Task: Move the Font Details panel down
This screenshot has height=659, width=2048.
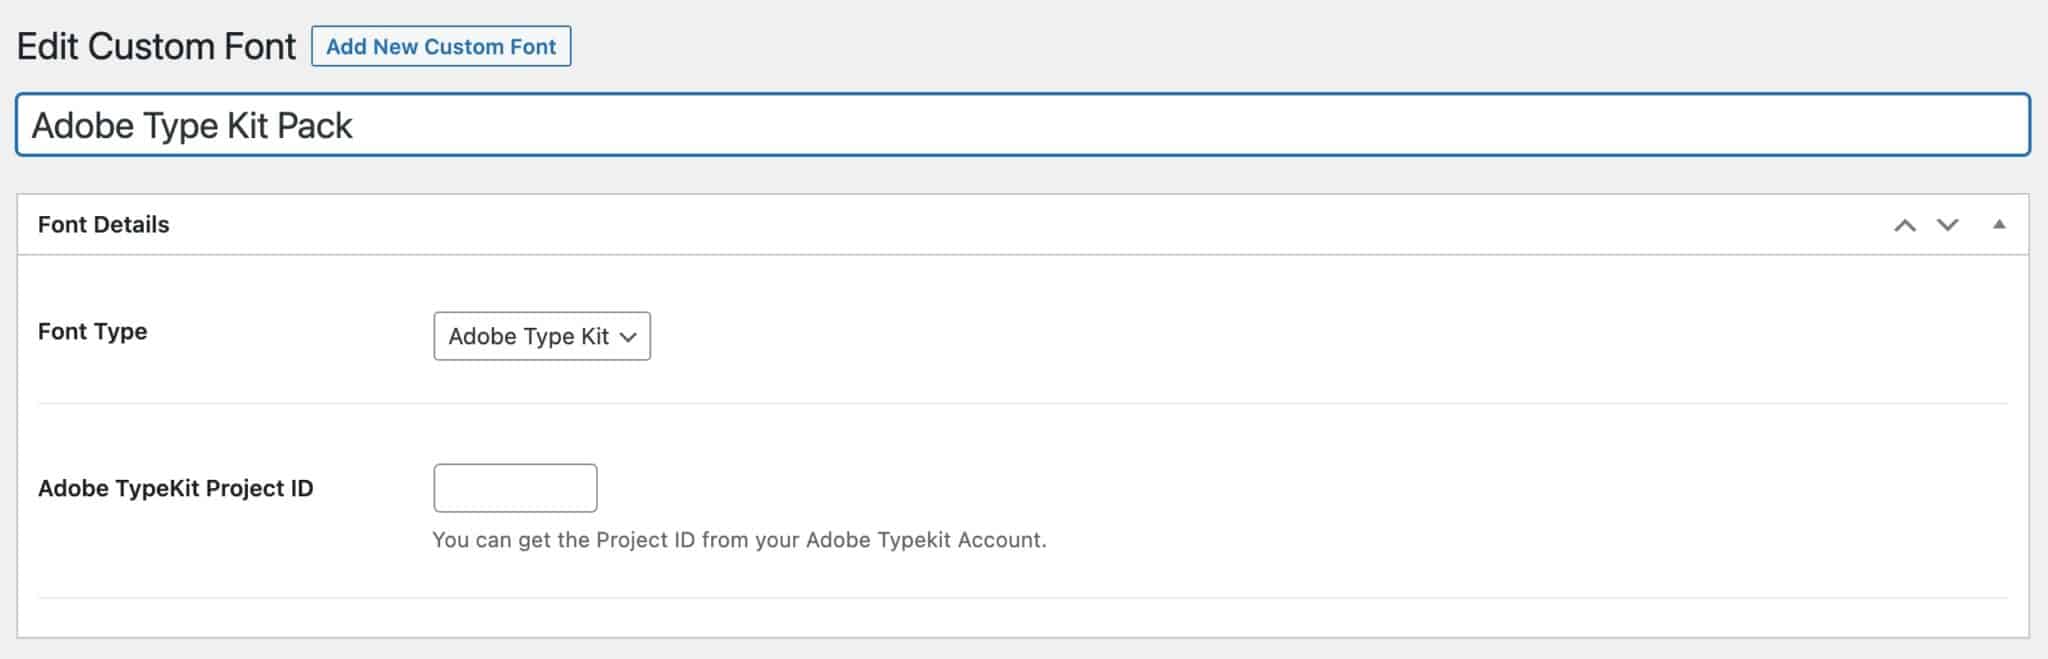Action: click(1947, 225)
